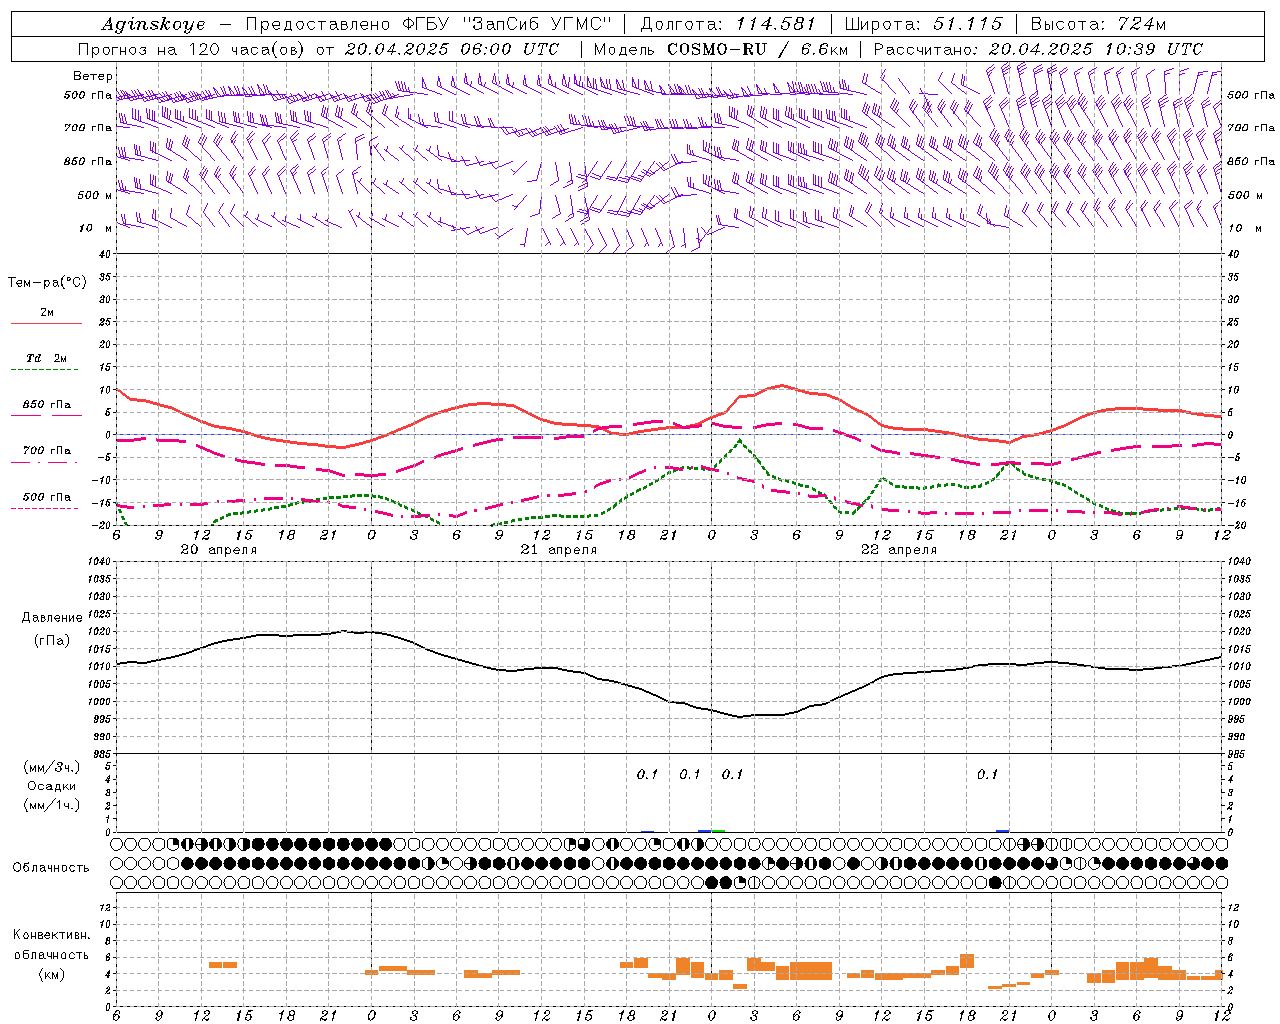
Task: Click the tallest orange convective bar near 18h 22 апреля
Action: tap(967, 960)
